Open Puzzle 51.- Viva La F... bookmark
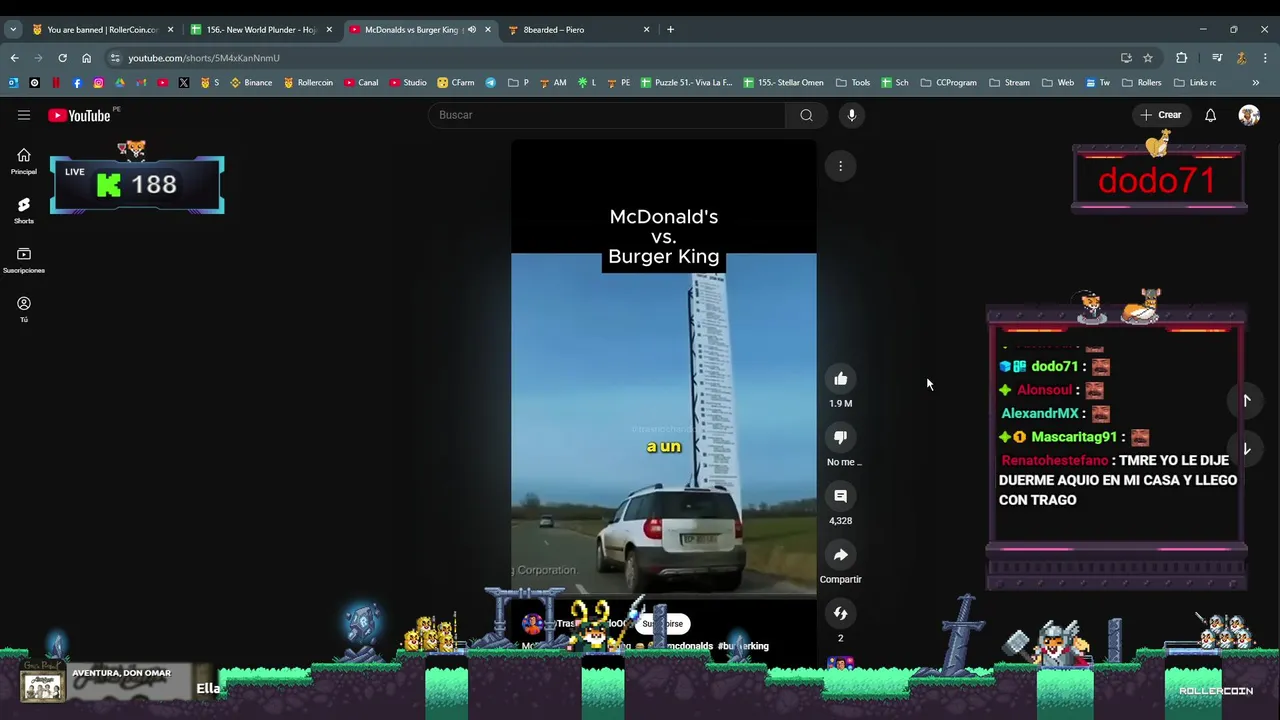 pos(686,83)
